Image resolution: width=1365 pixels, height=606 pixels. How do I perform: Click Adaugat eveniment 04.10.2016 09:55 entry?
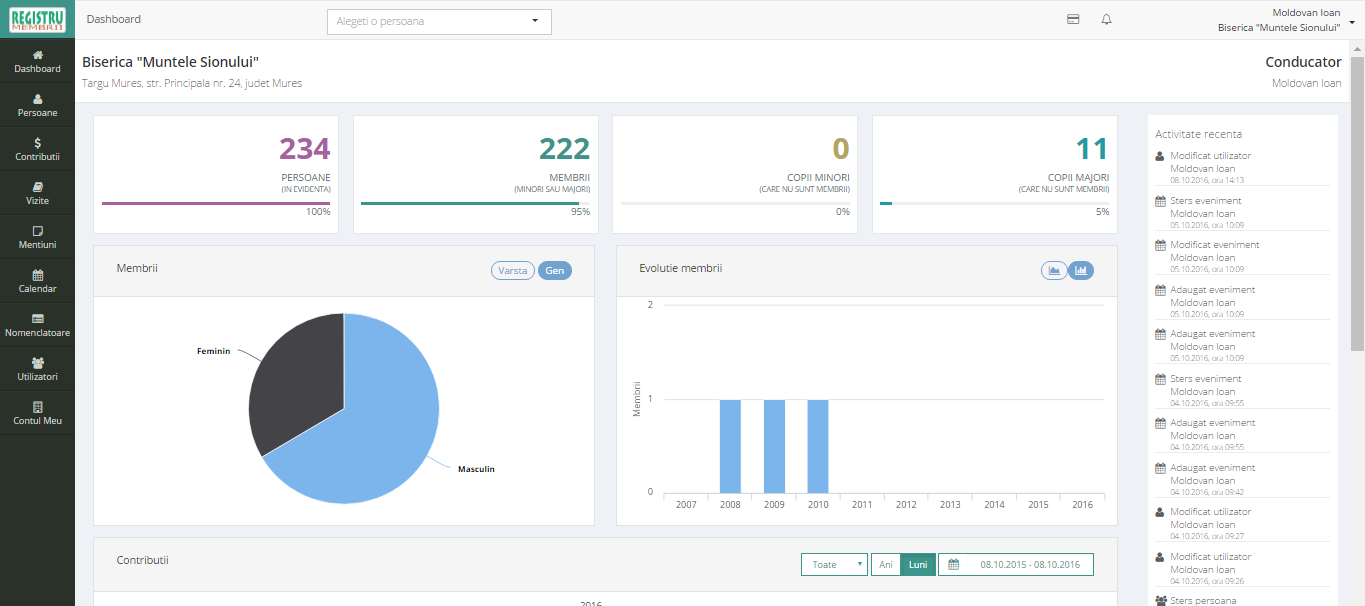[x=1241, y=435]
